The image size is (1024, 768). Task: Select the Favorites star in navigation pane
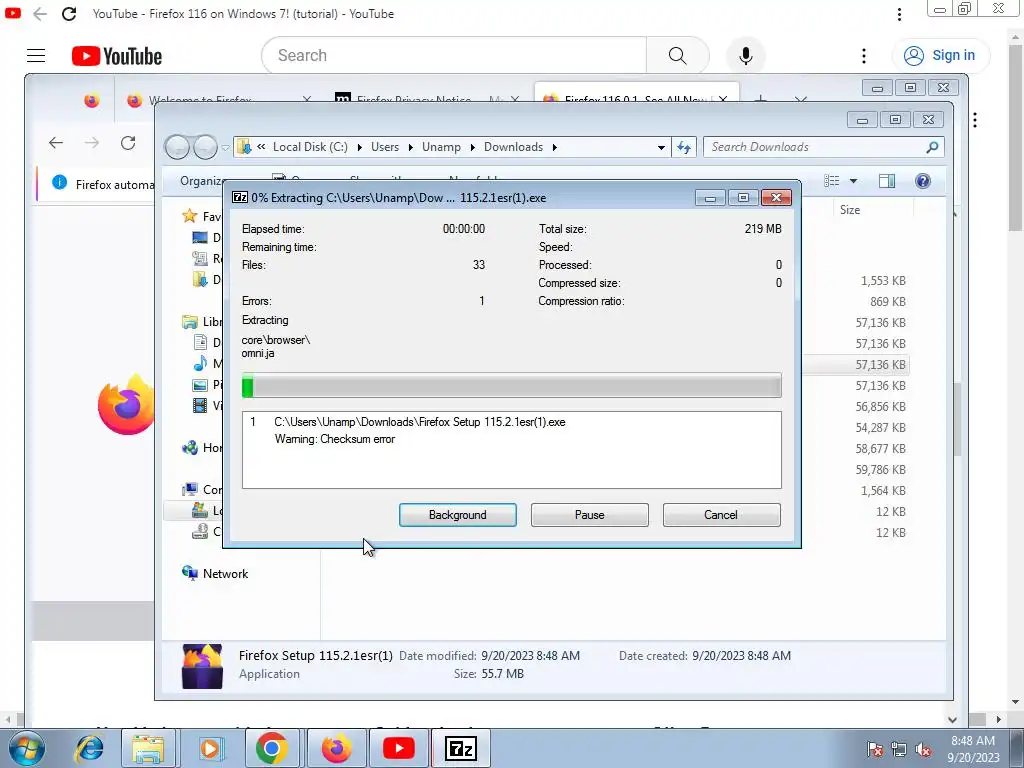(x=189, y=216)
